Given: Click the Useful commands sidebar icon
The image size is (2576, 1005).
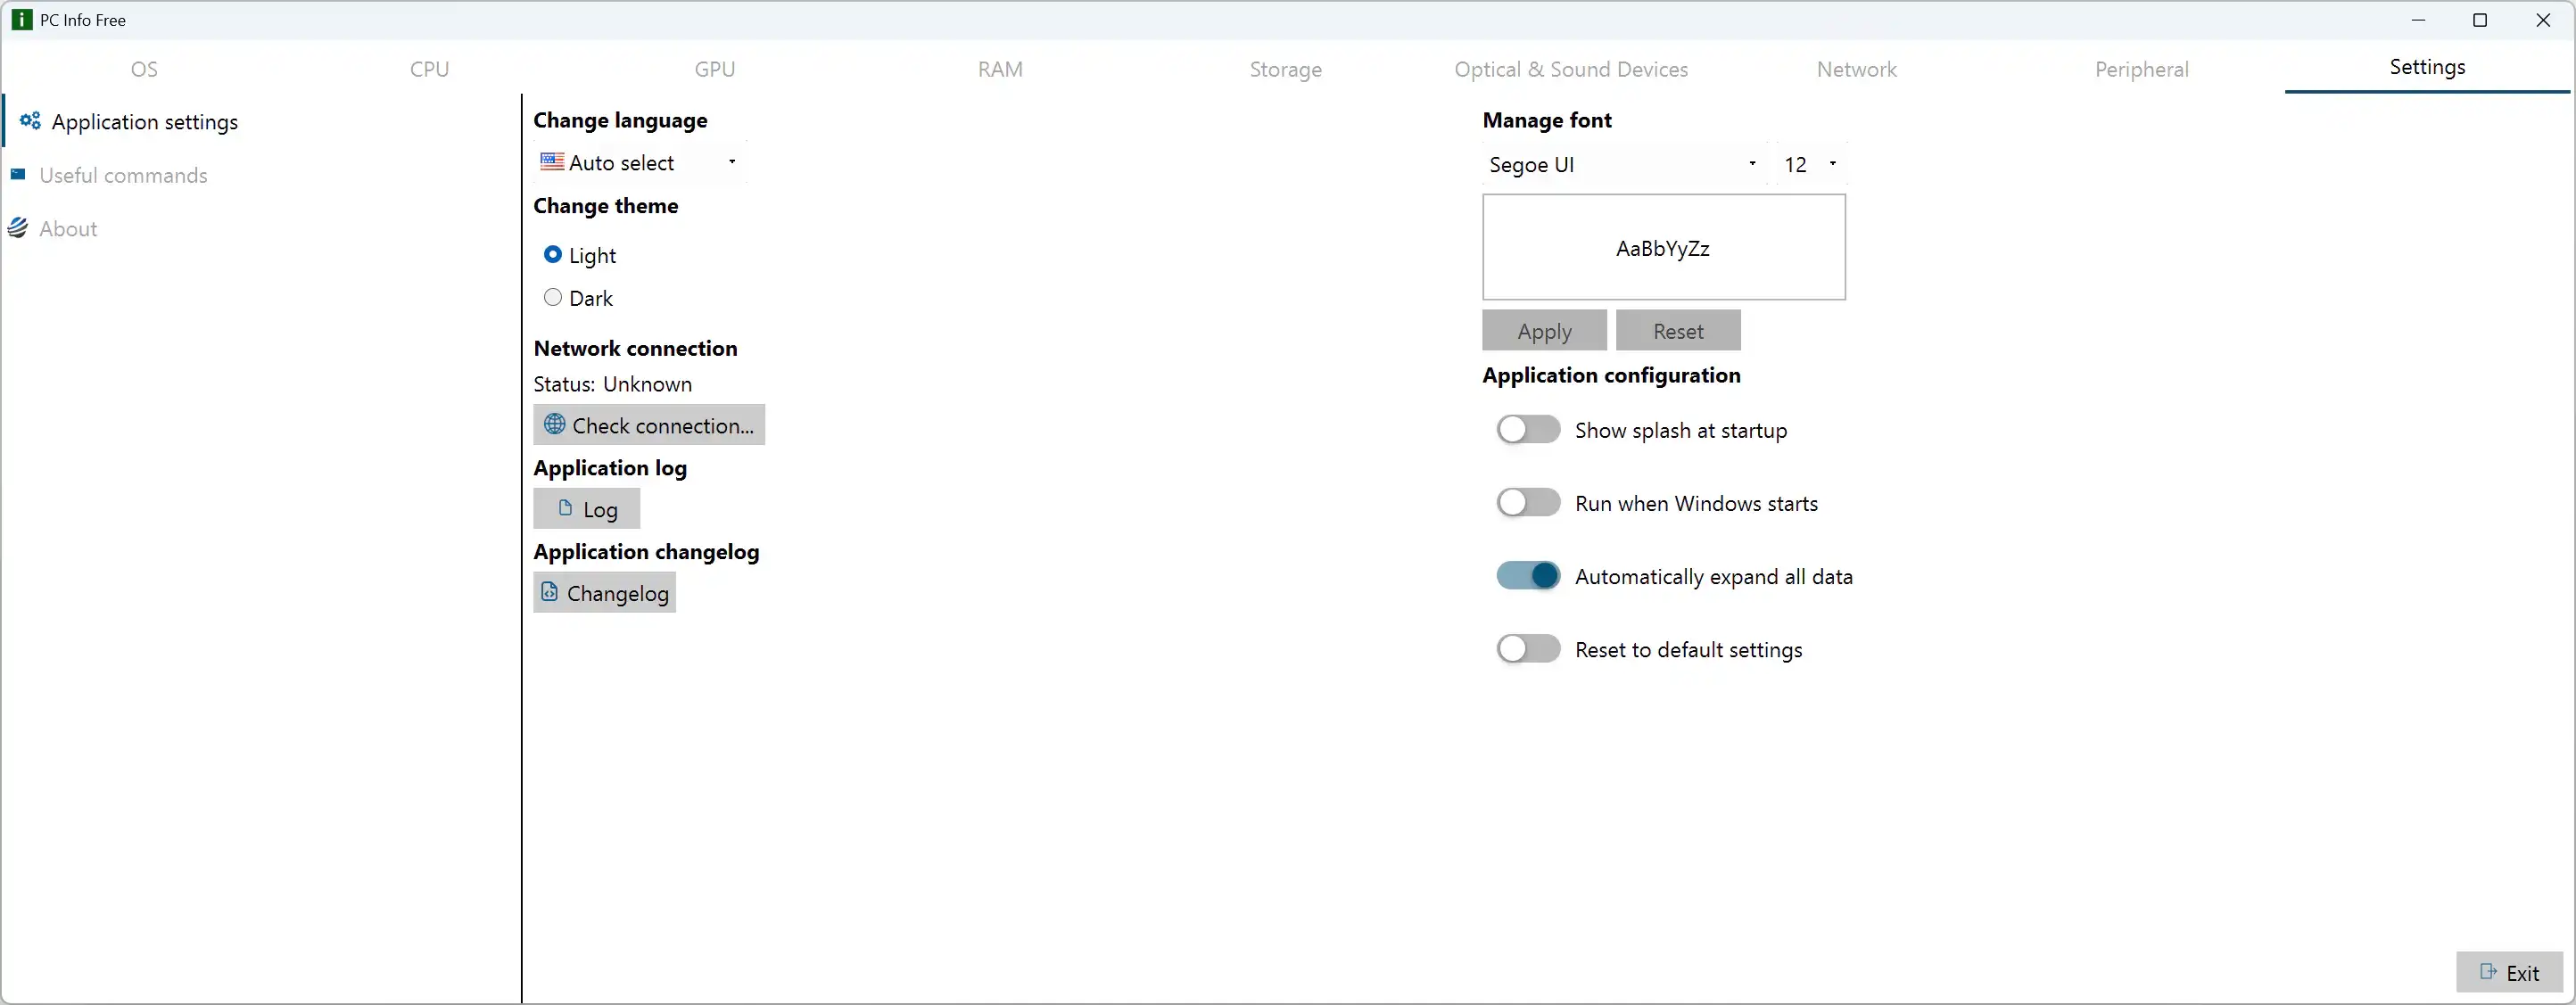Looking at the screenshot, I should [x=18, y=175].
